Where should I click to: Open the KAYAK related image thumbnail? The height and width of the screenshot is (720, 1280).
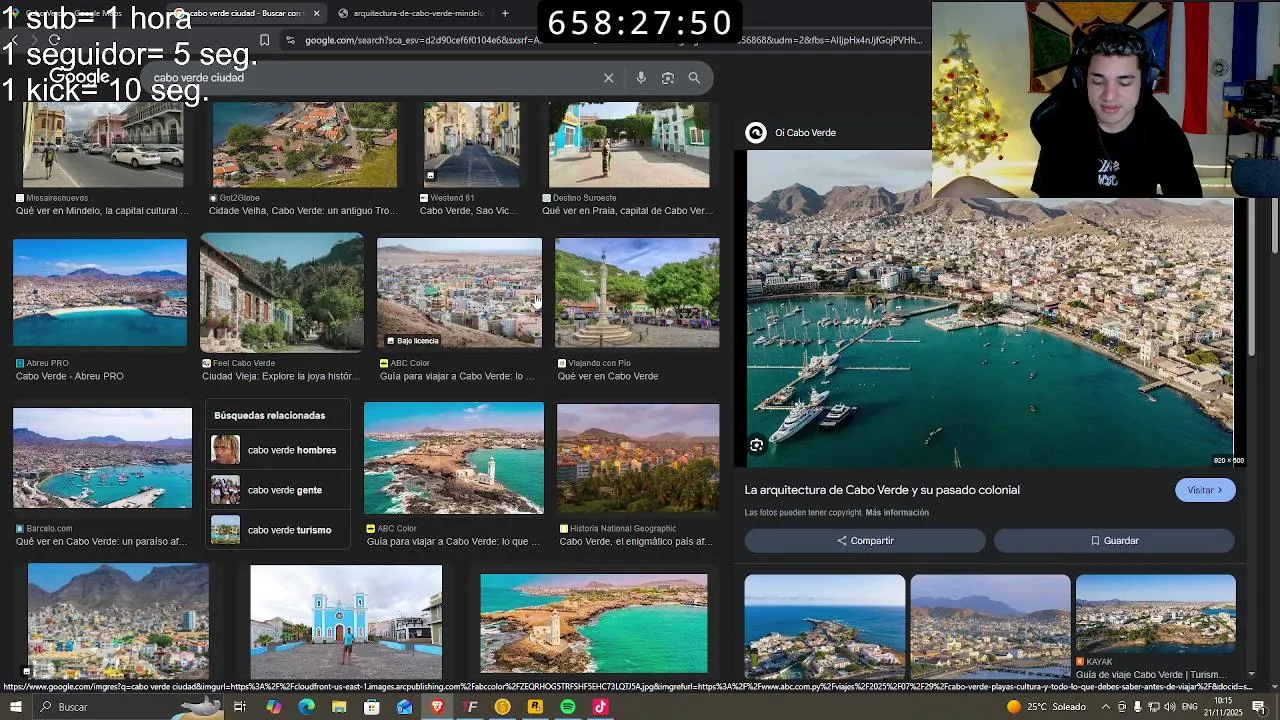coord(1156,614)
